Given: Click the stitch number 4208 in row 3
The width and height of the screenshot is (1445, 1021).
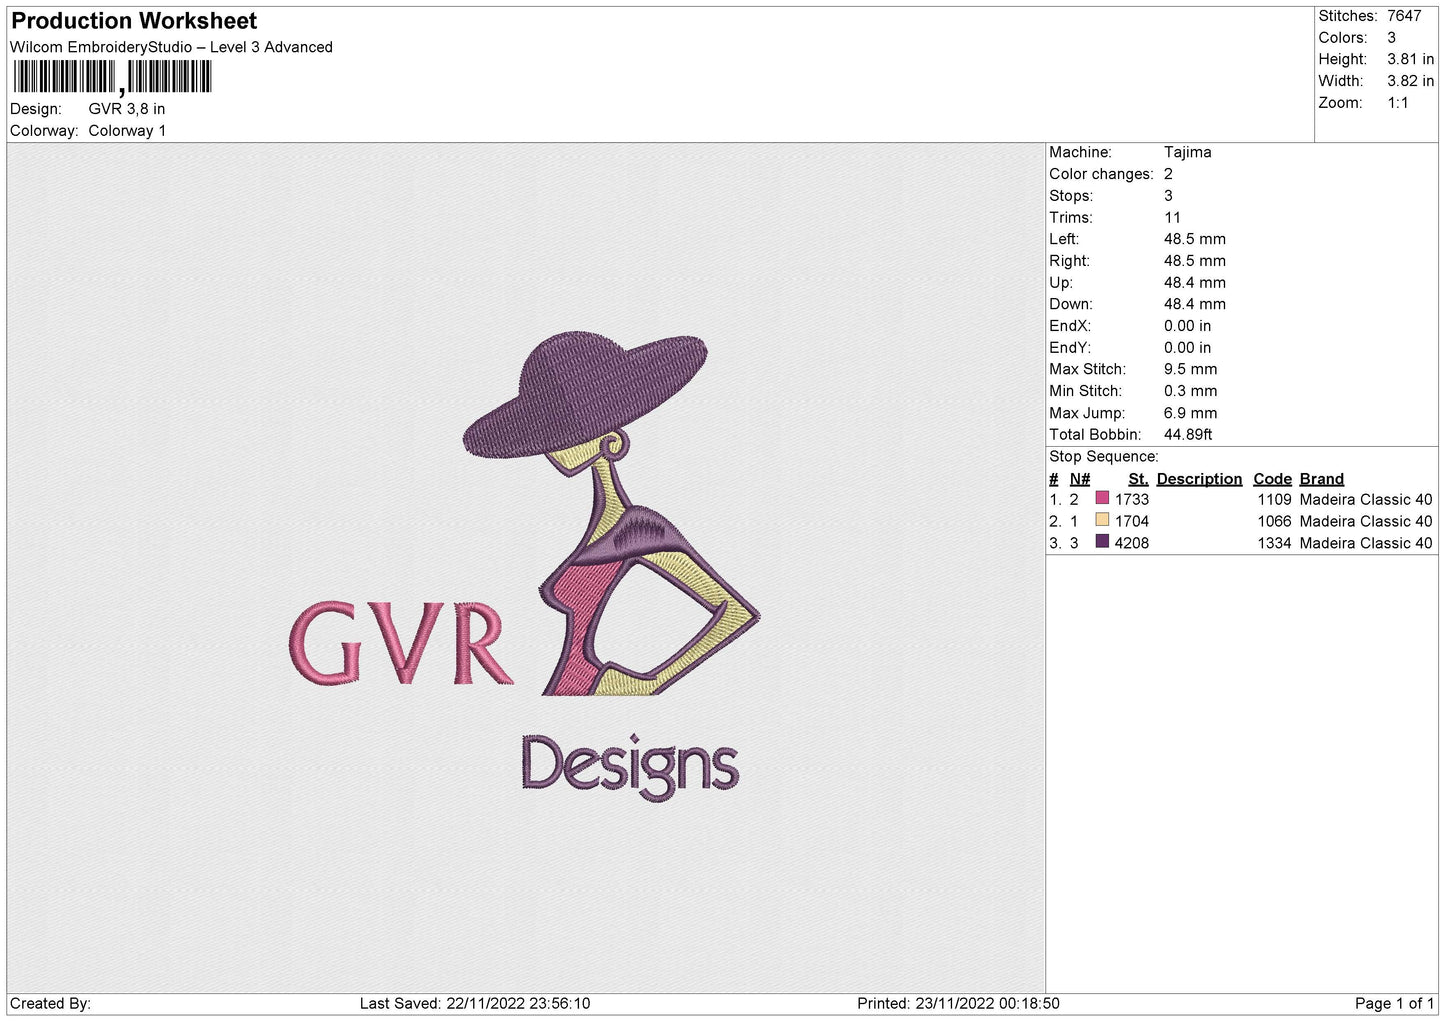Looking at the screenshot, I should (x=1132, y=543).
